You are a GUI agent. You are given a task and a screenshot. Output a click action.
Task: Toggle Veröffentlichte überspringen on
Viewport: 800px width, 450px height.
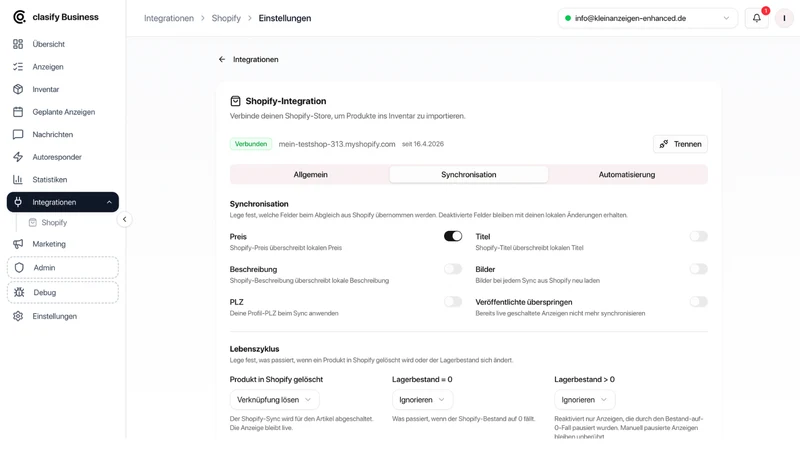pos(698,302)
